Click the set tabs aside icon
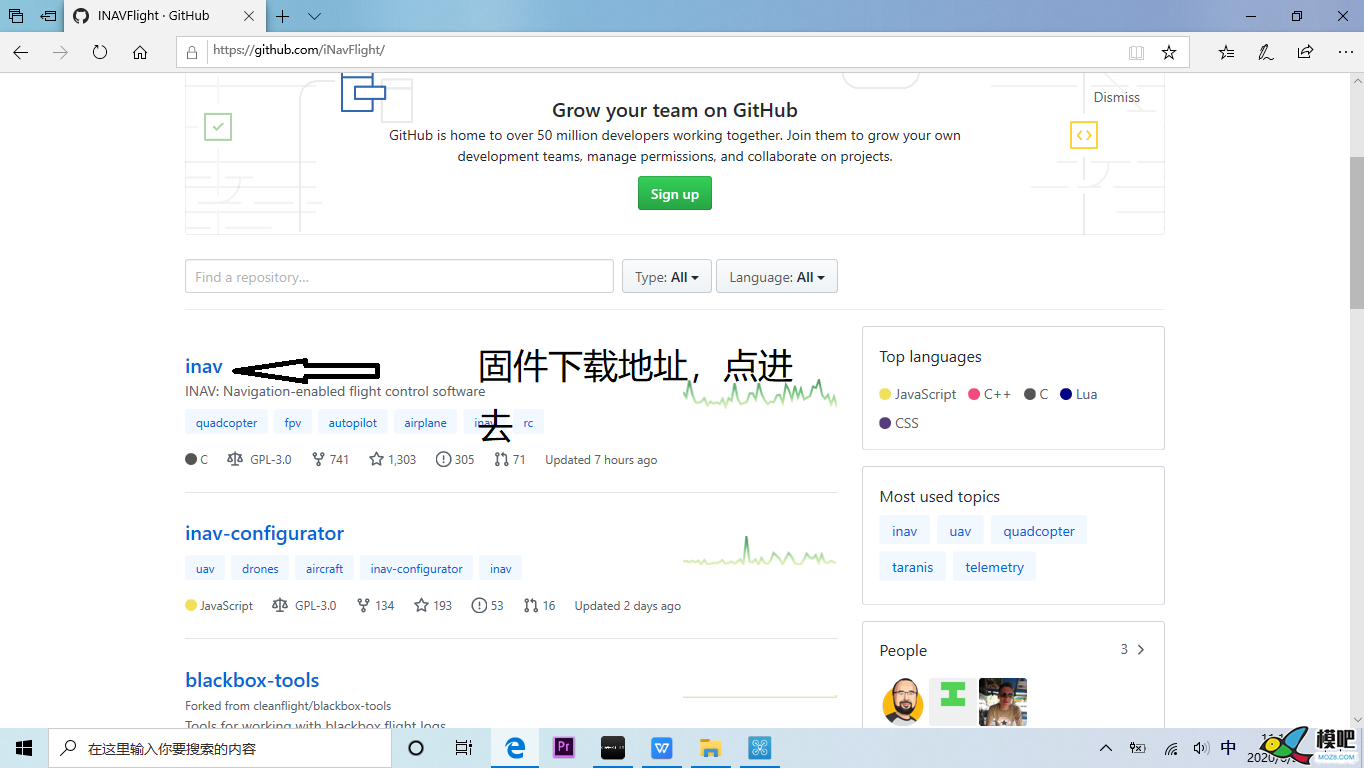This screenshot has height=772, width=1364. tap(48, 16)
